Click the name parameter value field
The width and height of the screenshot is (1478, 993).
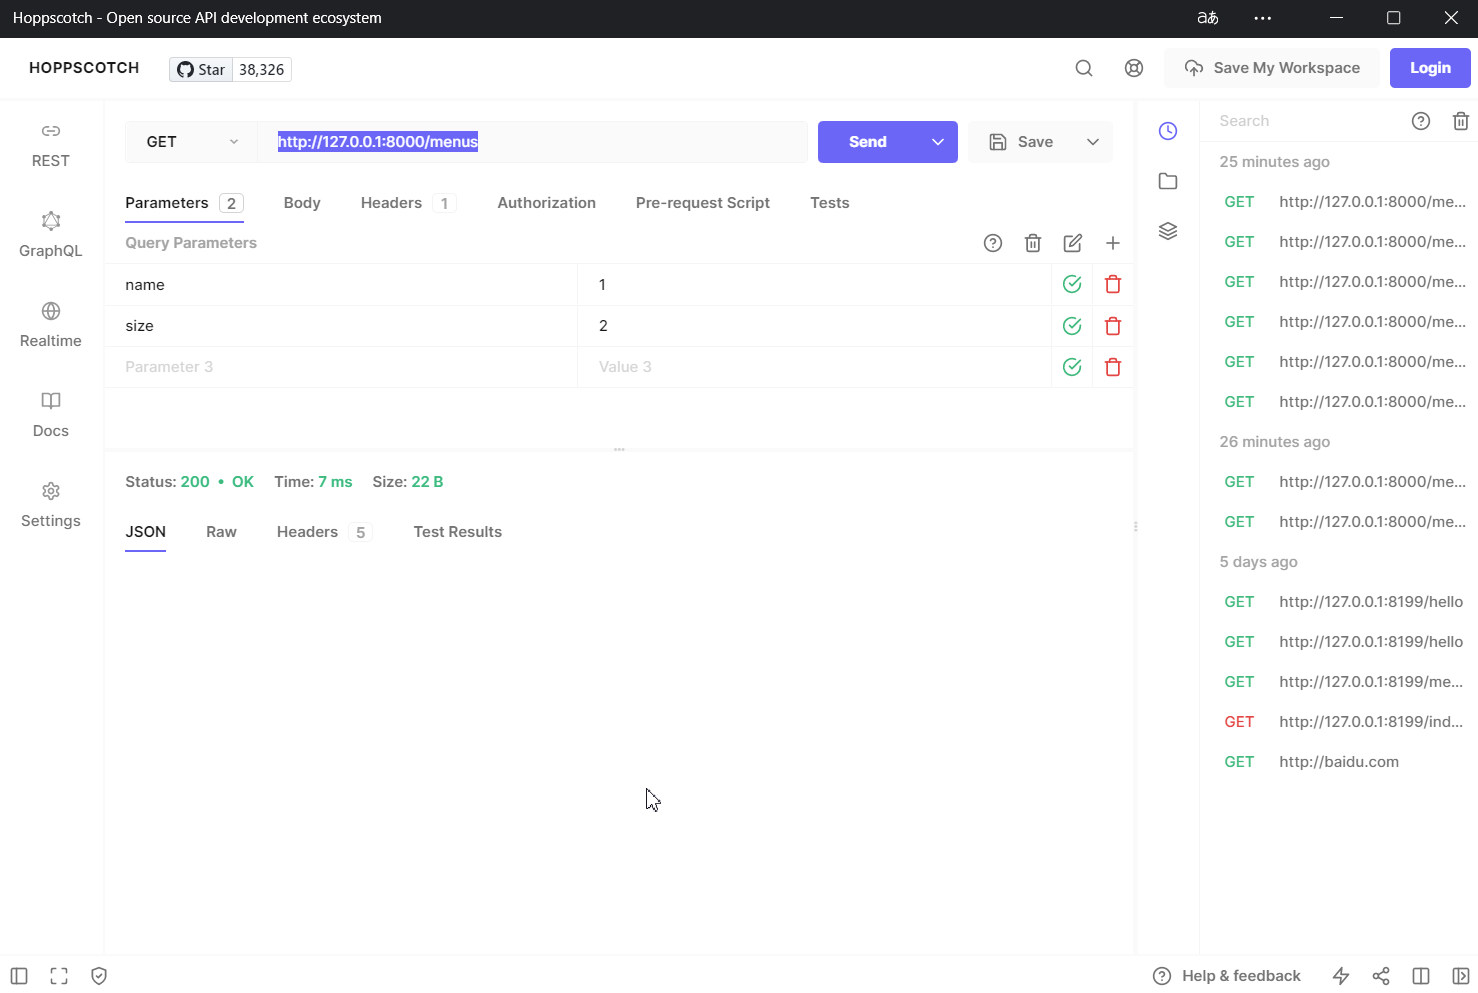(x=814, y=285)
